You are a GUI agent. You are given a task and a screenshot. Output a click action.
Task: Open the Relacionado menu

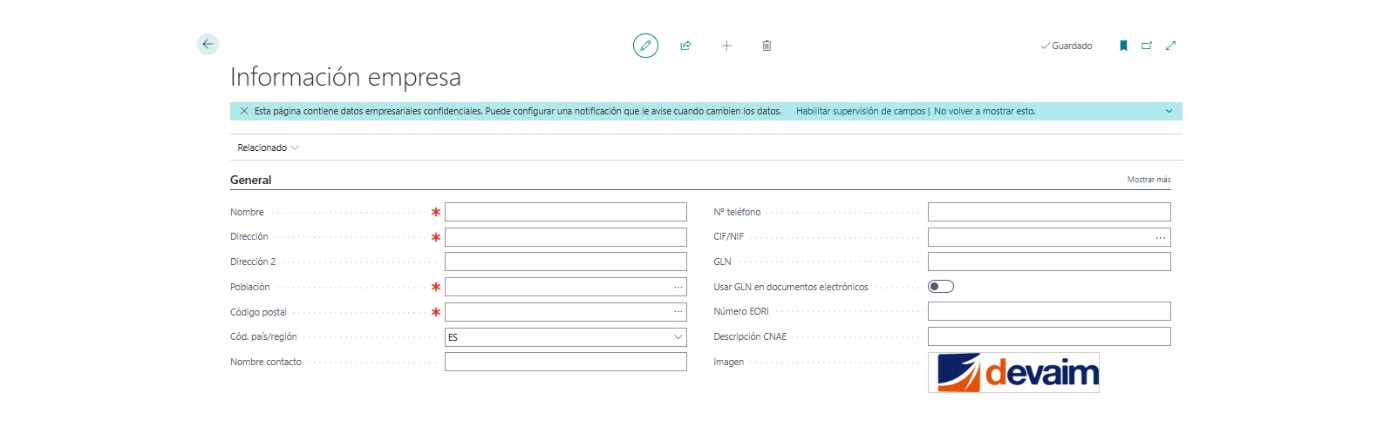click(x=268, y=148)
